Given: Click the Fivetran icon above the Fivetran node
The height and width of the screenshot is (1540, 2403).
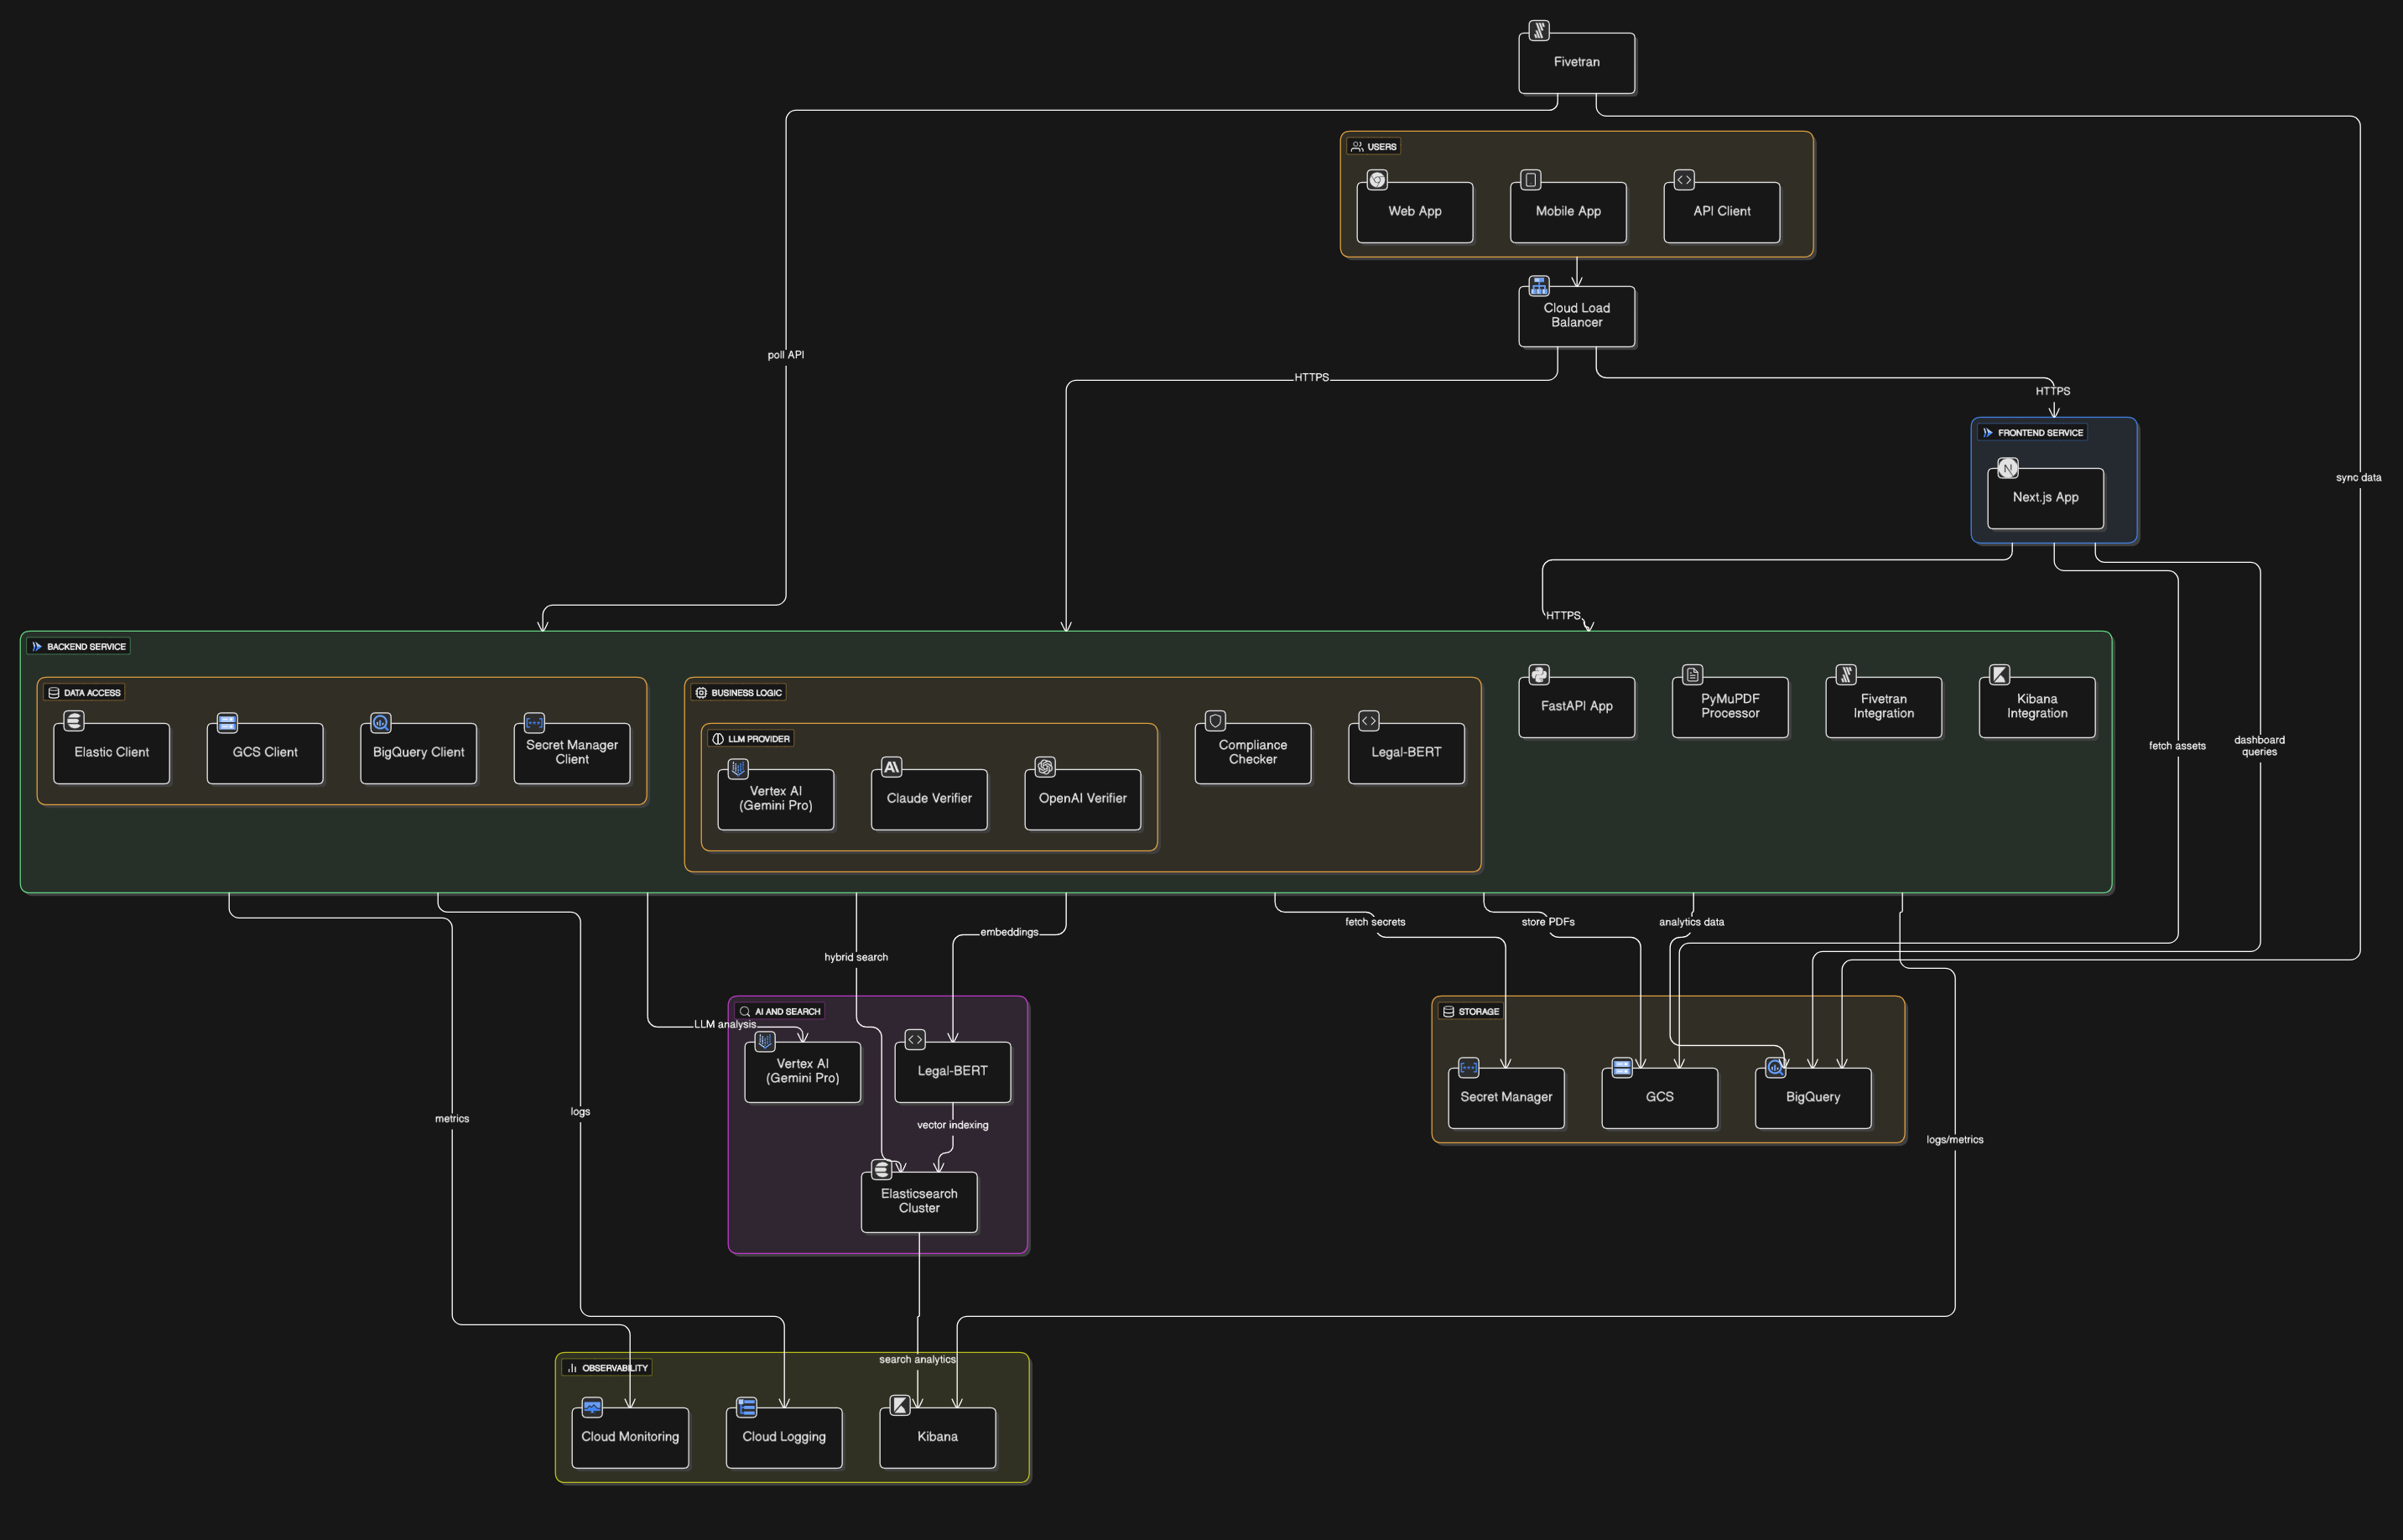Looking at the screenshot, I should (1539, 30).
